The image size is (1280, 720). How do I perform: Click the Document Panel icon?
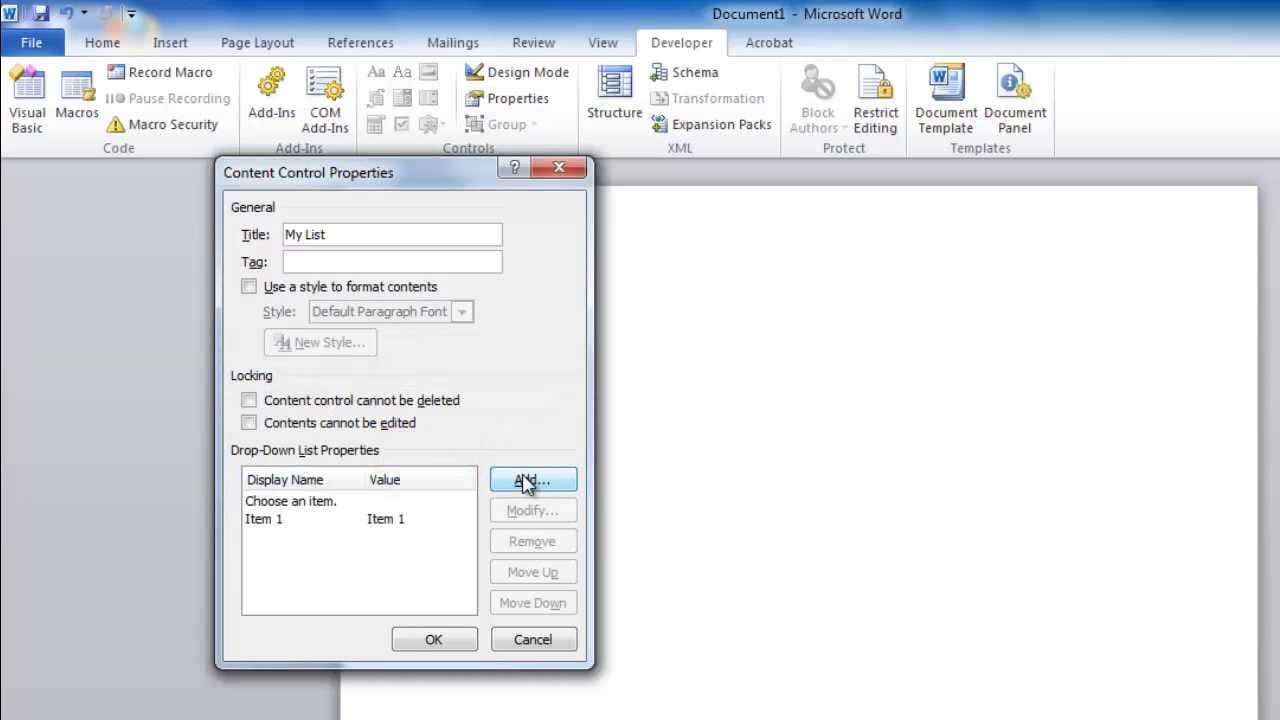(x=1014, y=83)
